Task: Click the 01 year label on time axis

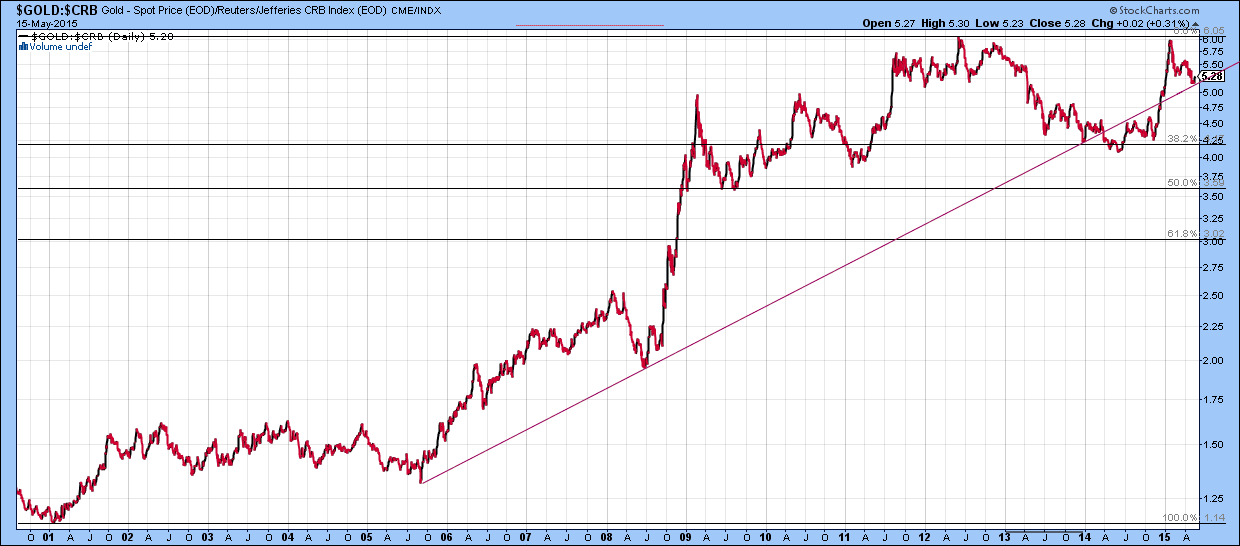Action: 48,537
